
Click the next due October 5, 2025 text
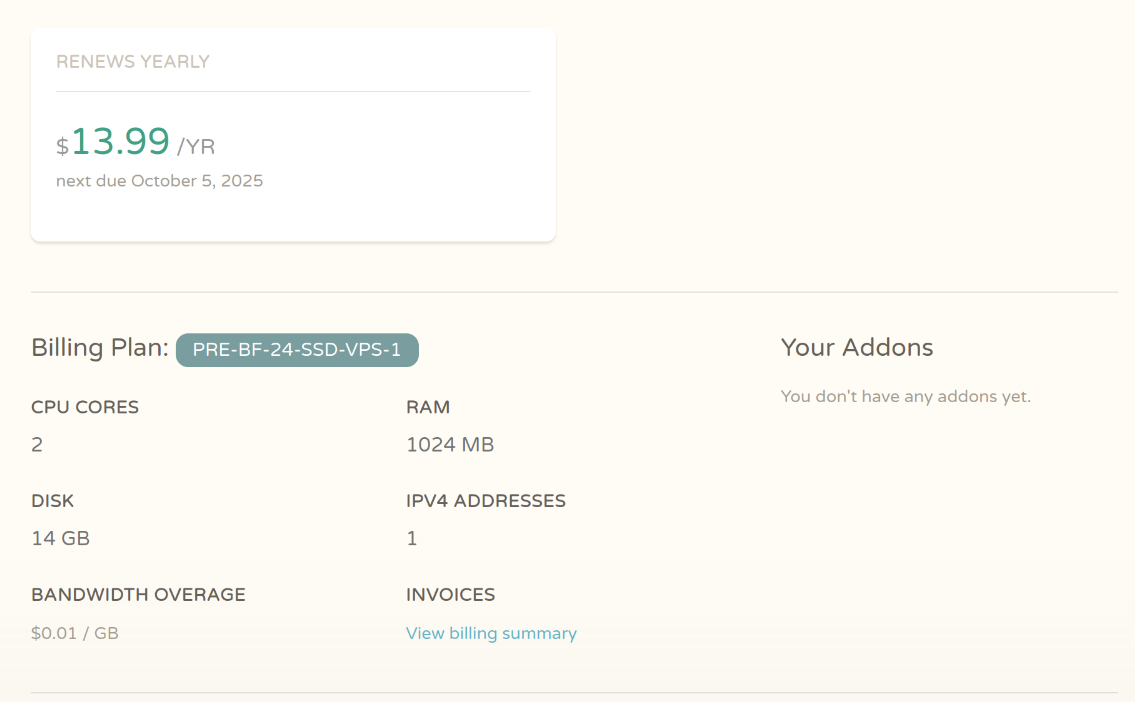click(x=159, y=181)
